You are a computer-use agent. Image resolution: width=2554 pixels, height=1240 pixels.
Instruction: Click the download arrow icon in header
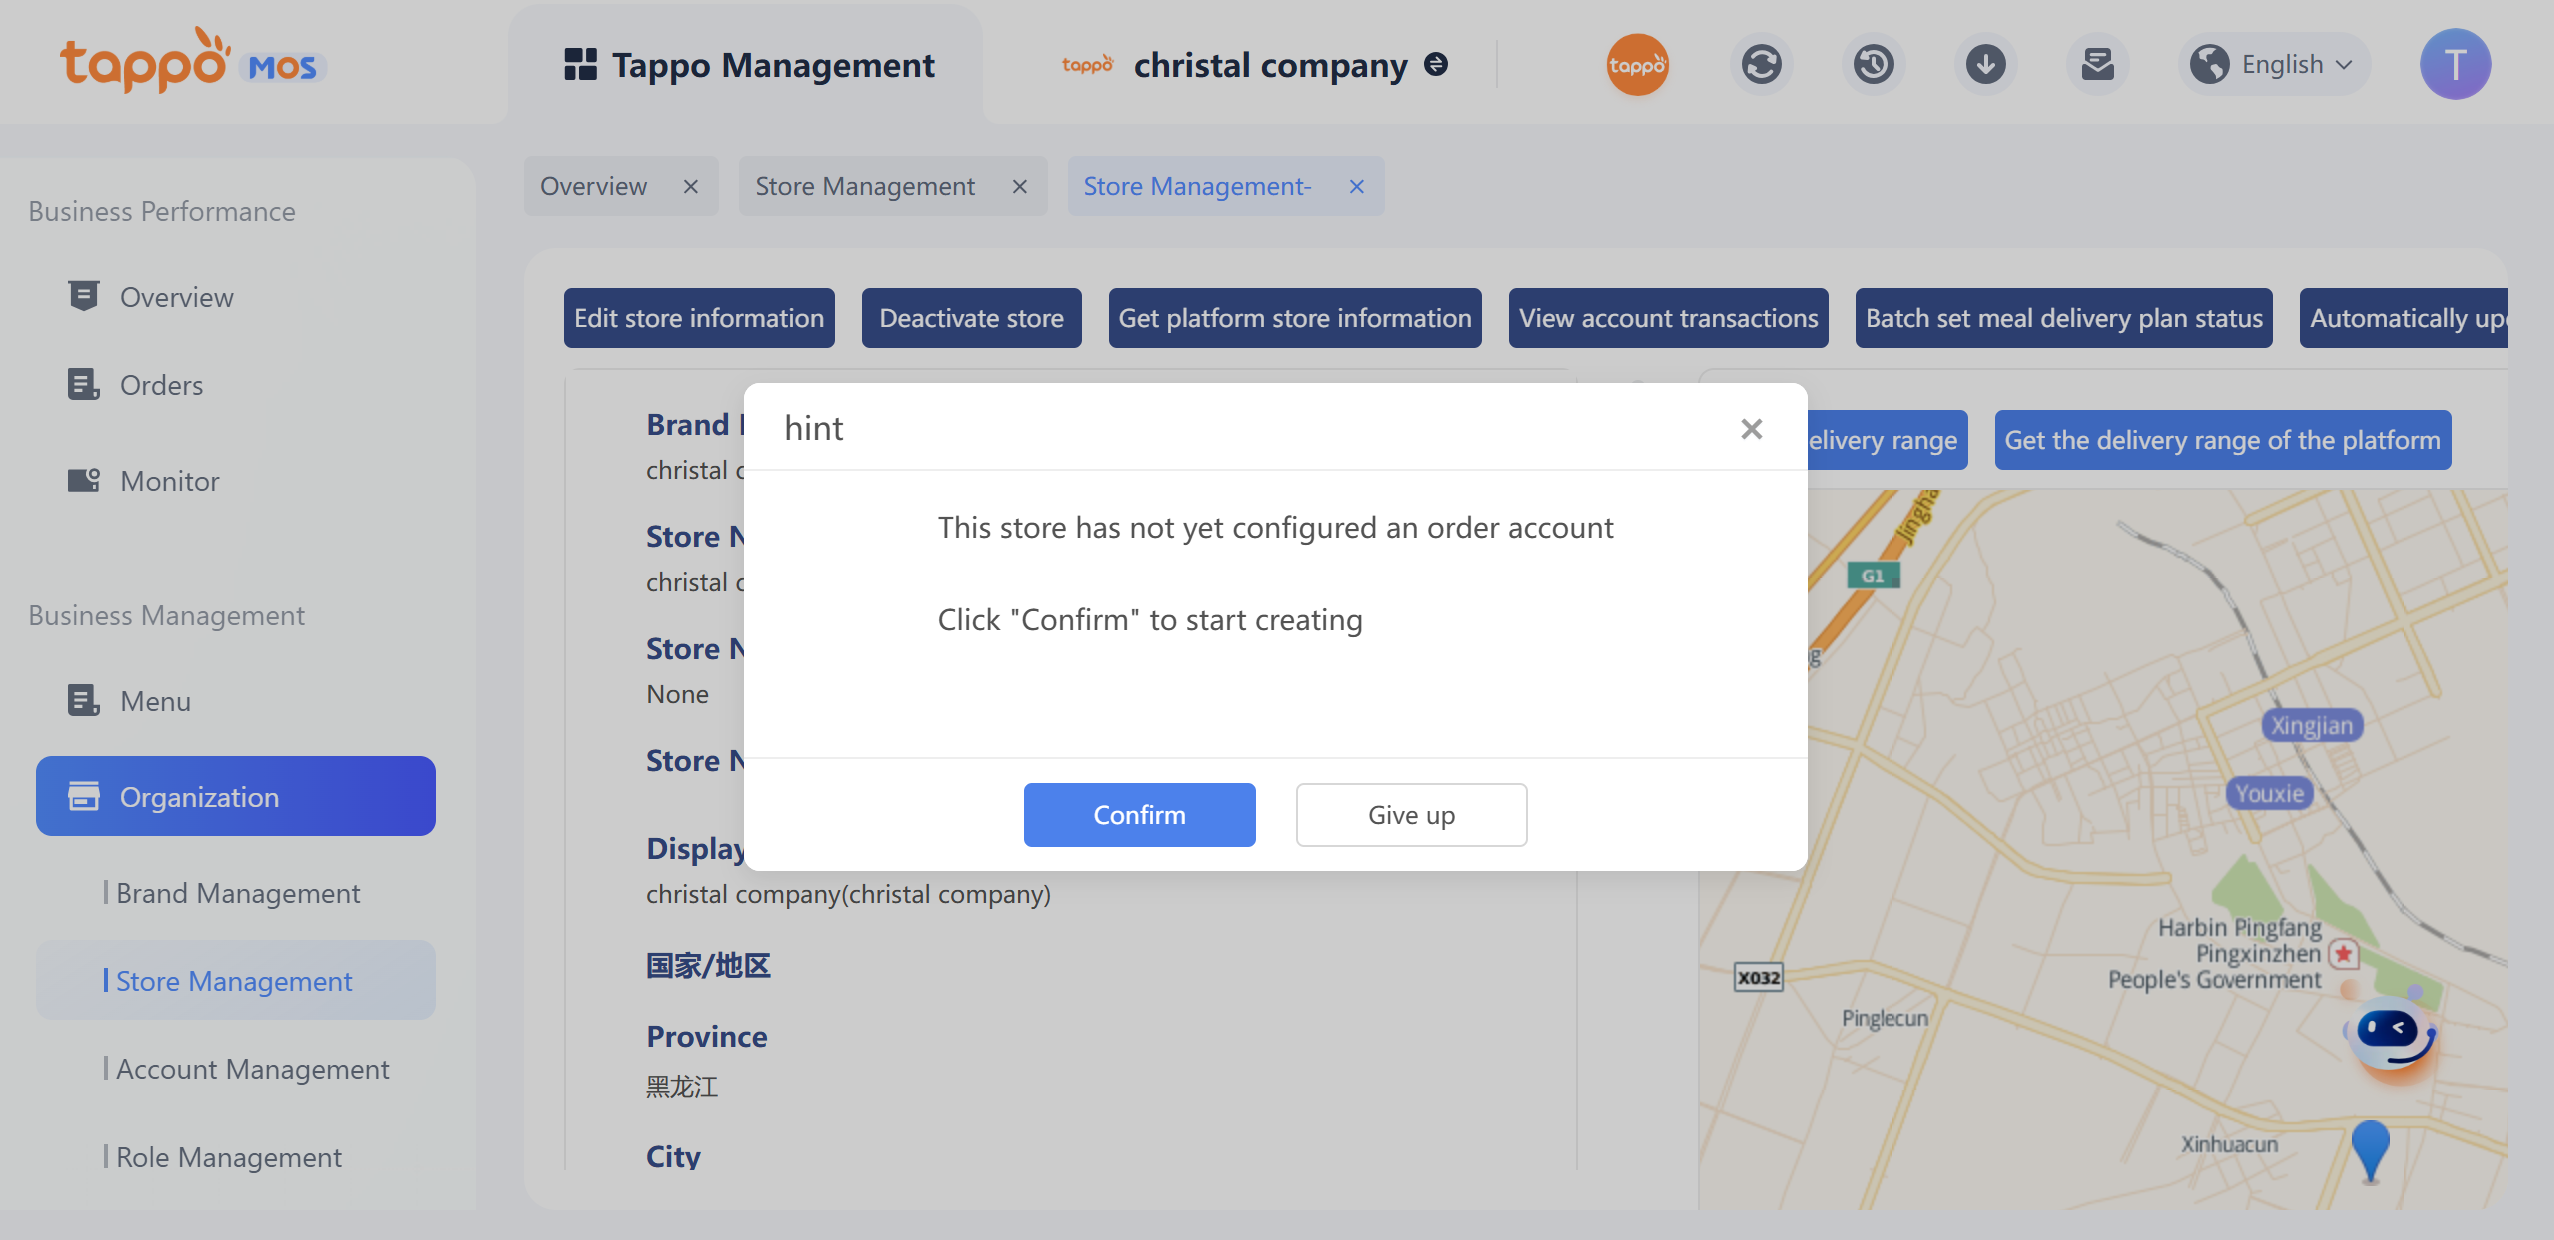pos(1985,65)
